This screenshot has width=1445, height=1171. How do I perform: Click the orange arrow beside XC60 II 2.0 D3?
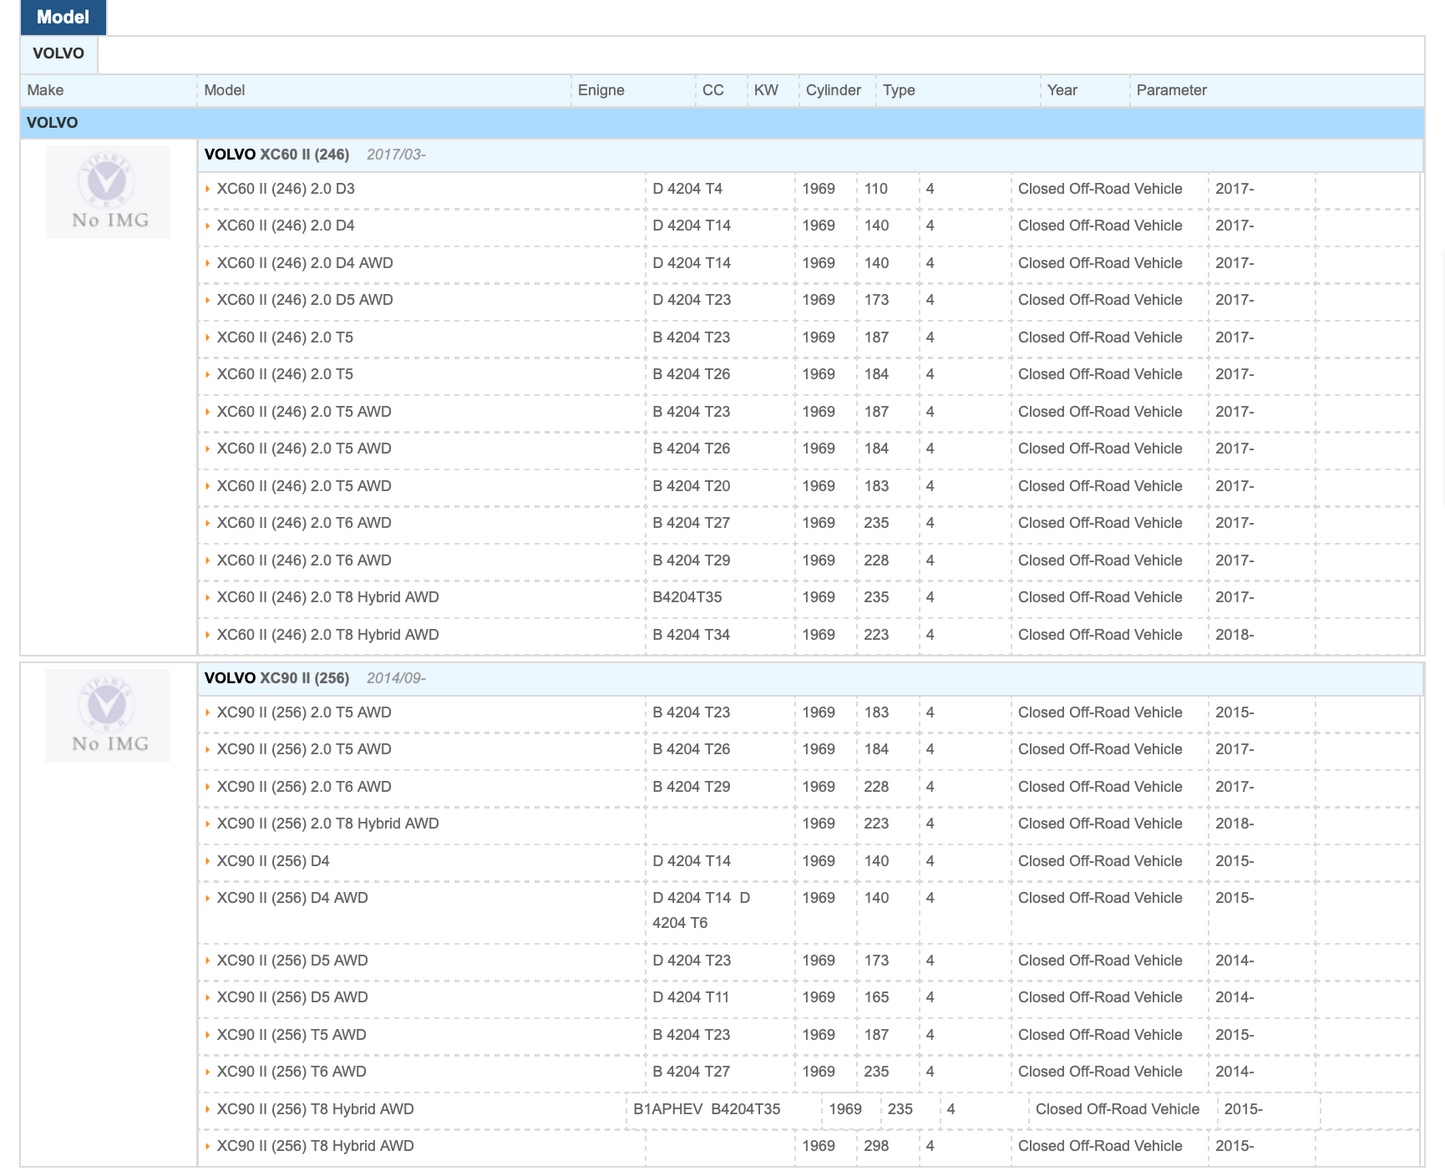pos(207,189)
